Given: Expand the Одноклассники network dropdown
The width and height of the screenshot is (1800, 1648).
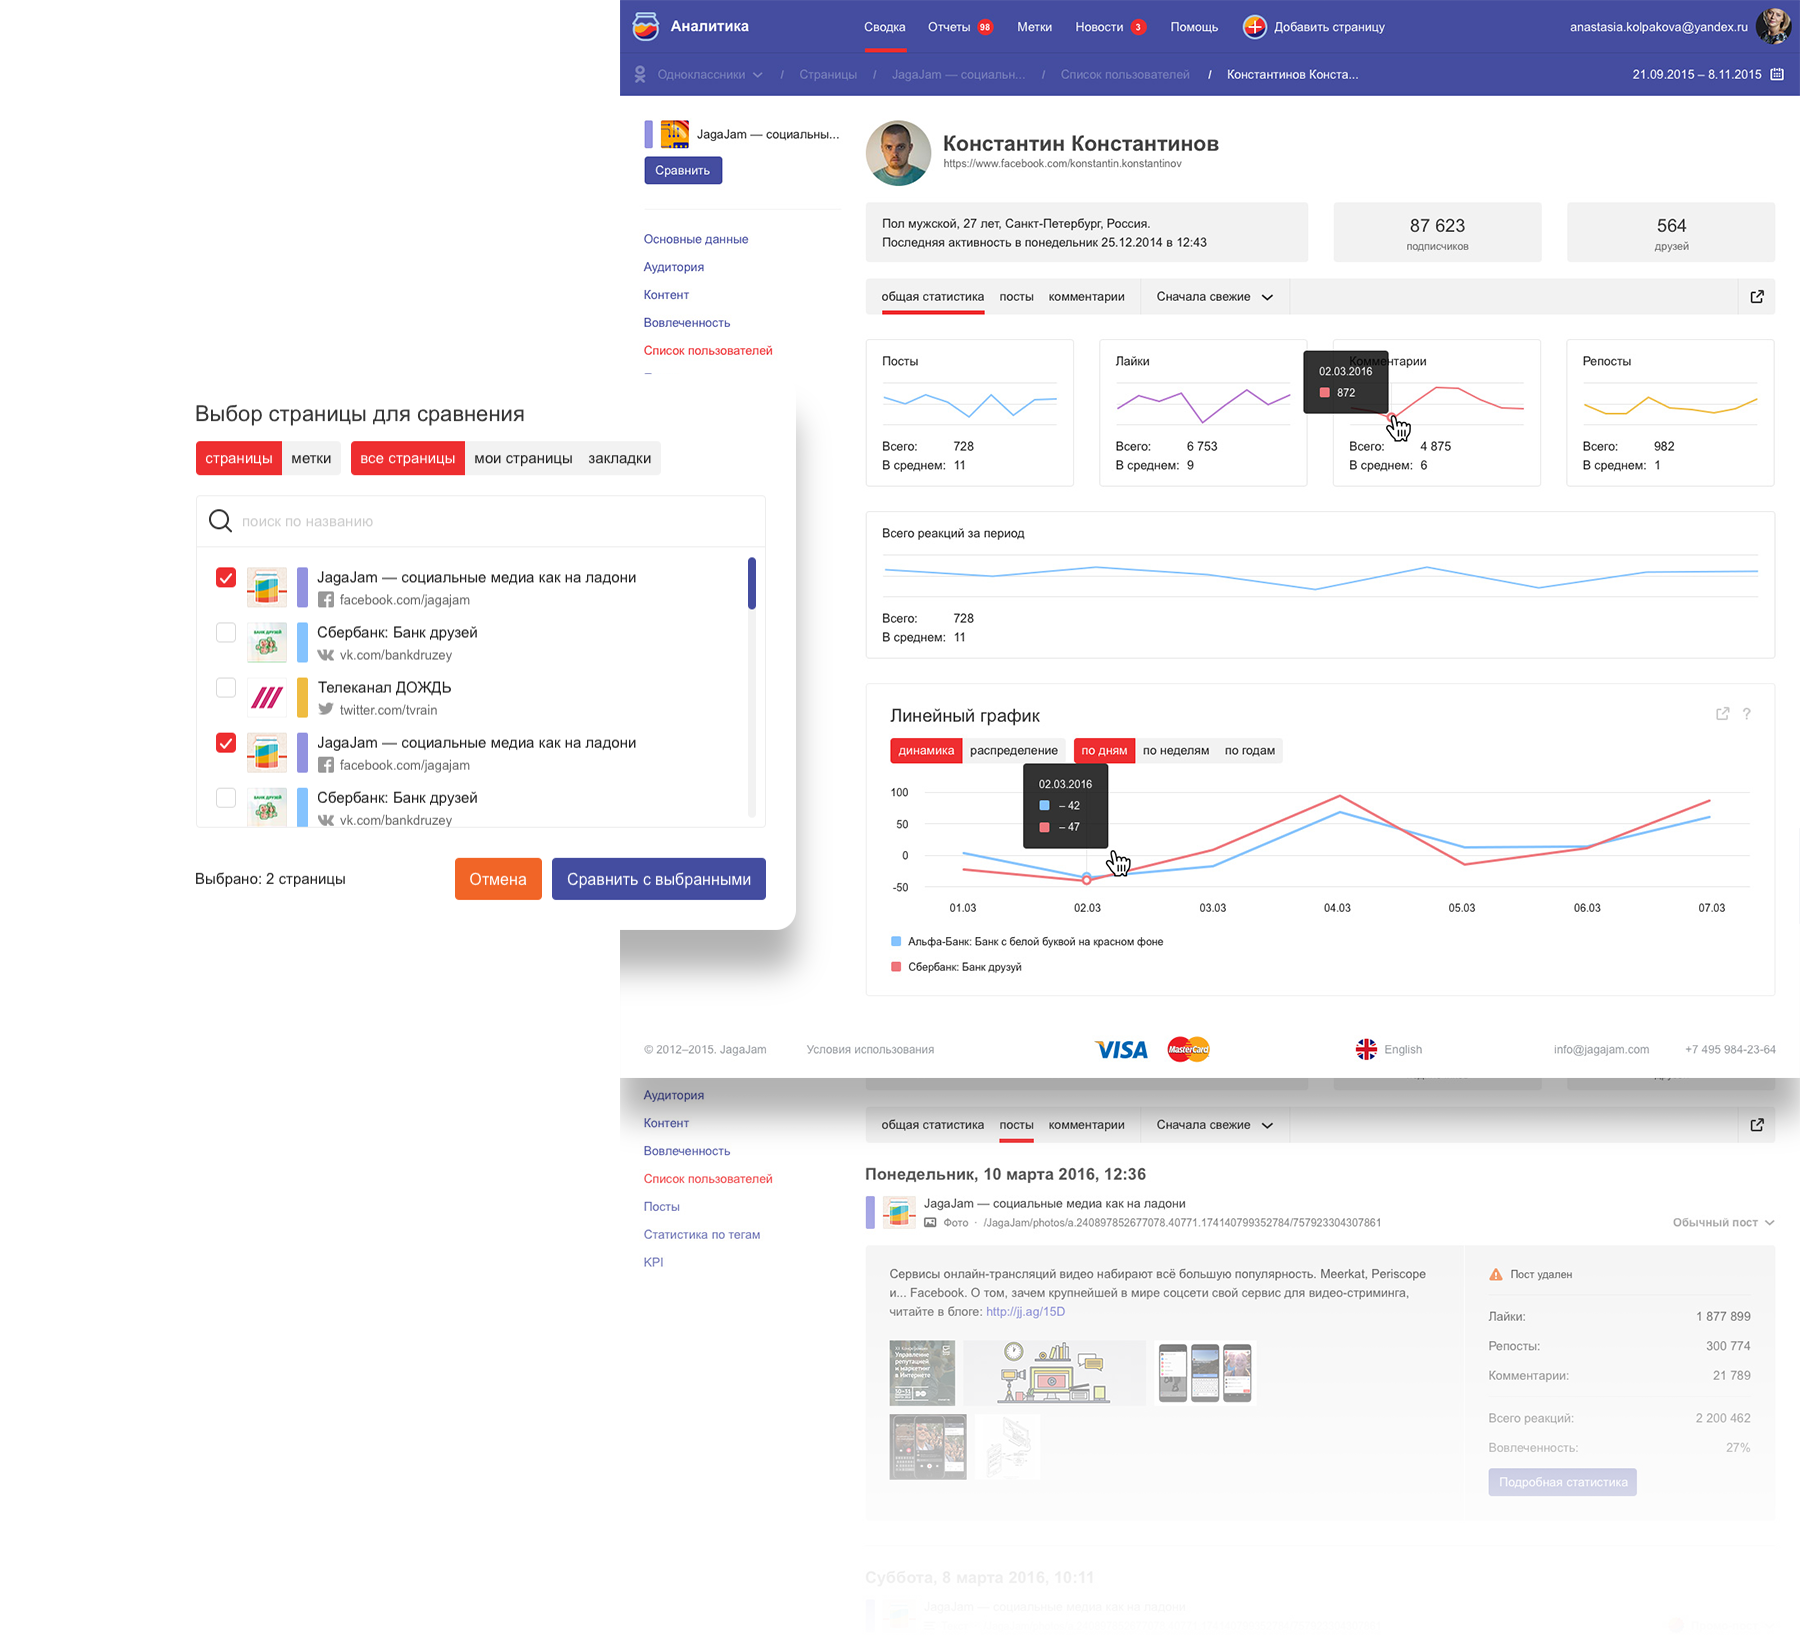Looking at the screenshot, I should pos(710,74).
